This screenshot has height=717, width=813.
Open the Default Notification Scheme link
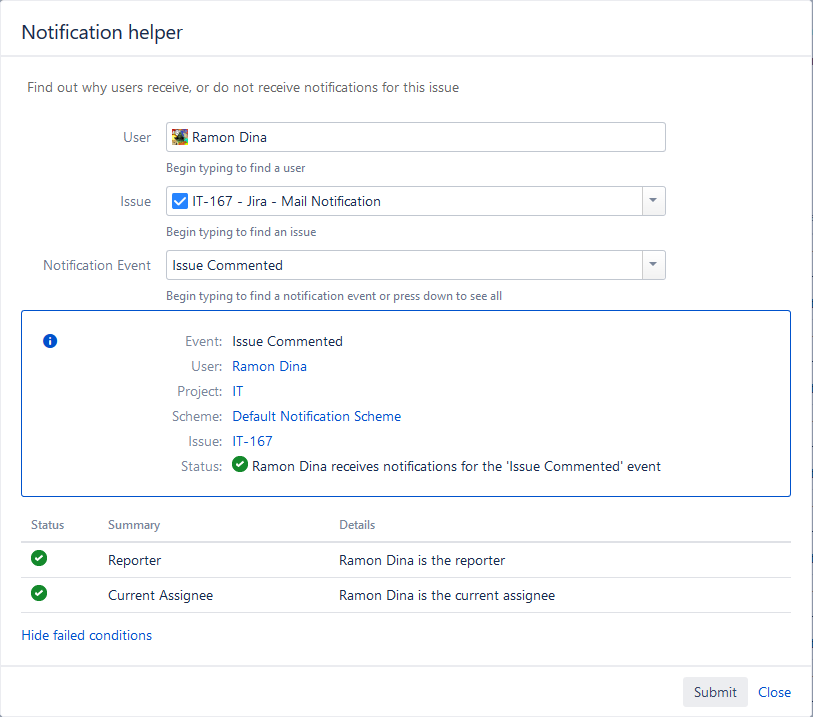[x=316, y=416]
